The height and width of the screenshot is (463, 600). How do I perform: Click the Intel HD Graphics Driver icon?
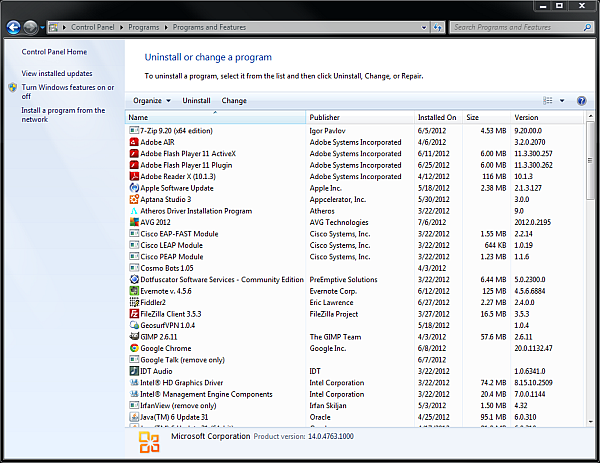tap(134, 383)
